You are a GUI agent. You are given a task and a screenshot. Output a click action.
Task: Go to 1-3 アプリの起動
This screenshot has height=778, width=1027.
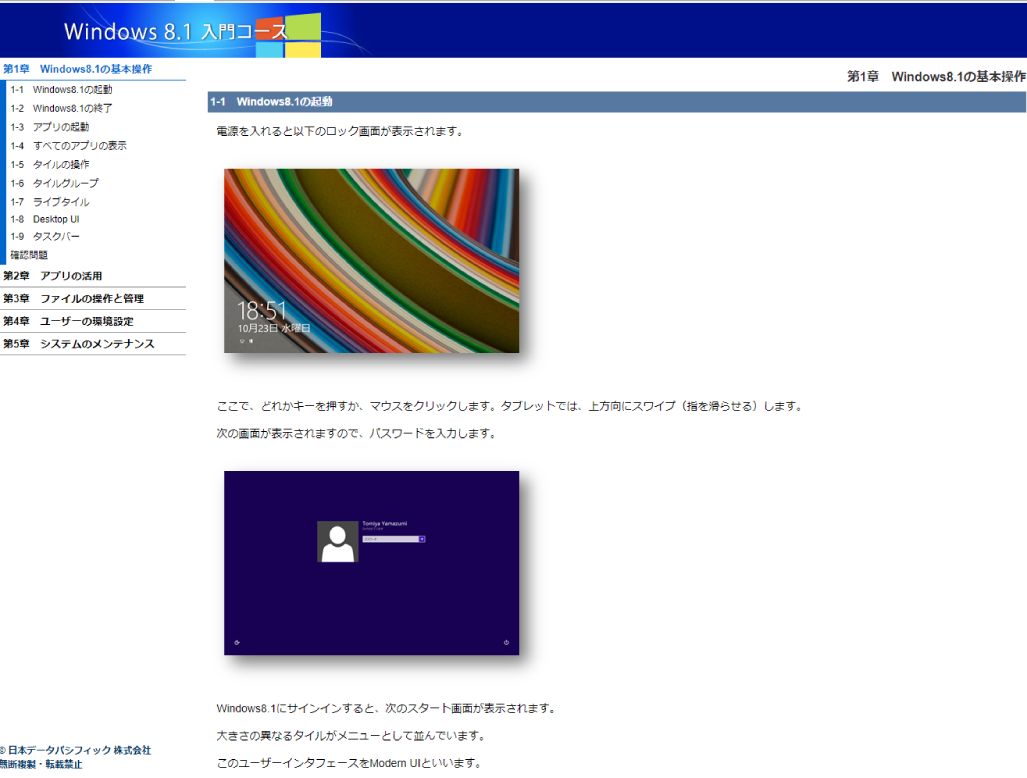(x=50, y=127)
